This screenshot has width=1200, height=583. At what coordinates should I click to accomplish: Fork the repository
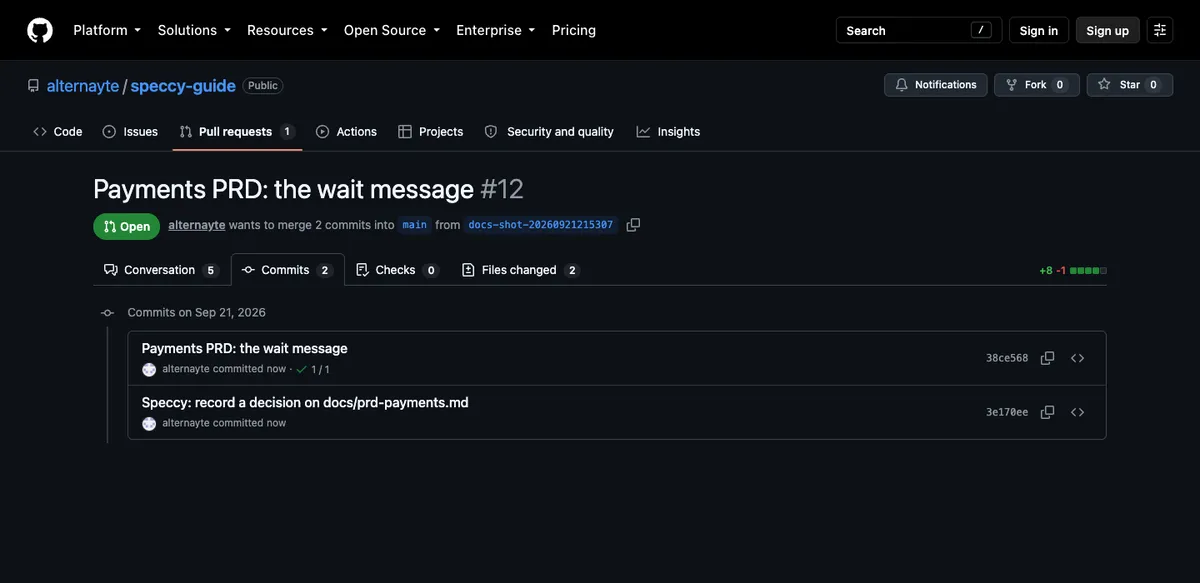1037,85
